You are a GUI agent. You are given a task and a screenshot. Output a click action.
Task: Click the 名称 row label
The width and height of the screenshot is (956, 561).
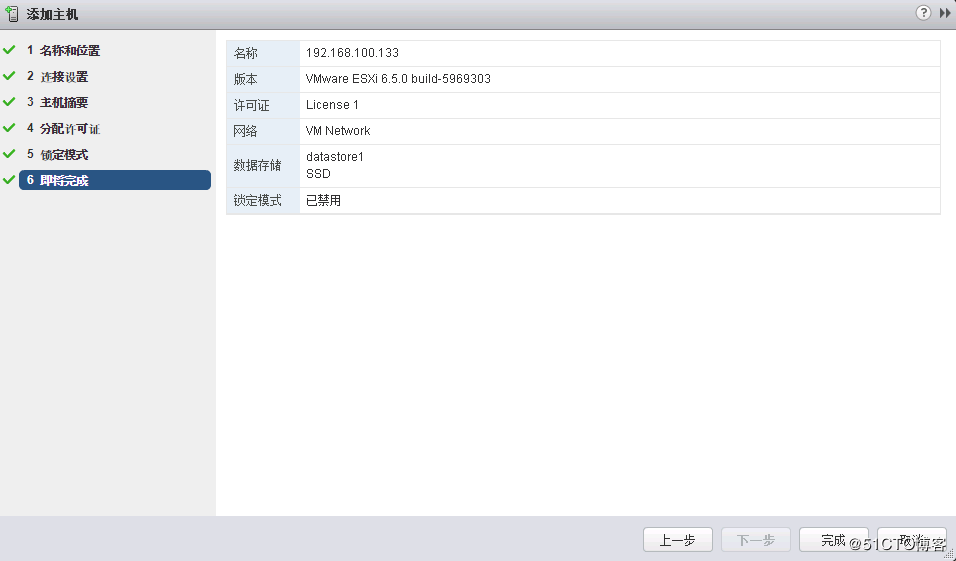coord(246,54)
